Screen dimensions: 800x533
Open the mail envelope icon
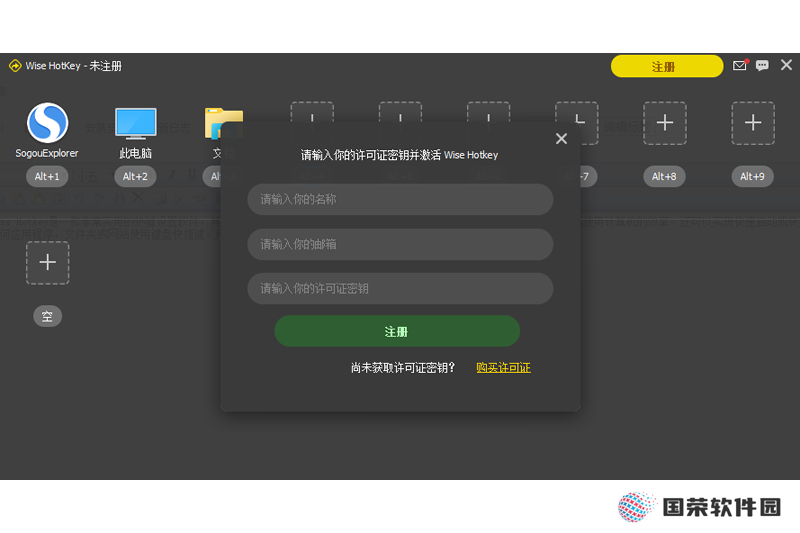740,65
